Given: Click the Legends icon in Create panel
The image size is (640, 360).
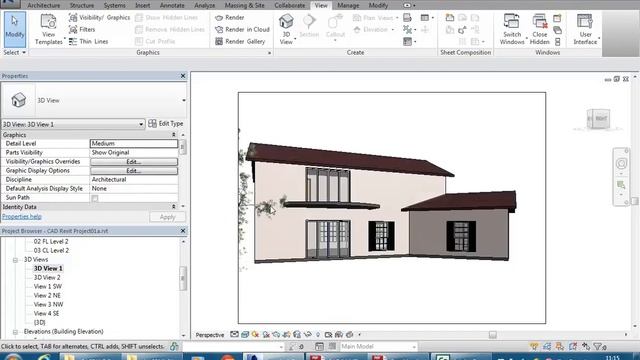Looking at the screenshot, I should point(408,41).
